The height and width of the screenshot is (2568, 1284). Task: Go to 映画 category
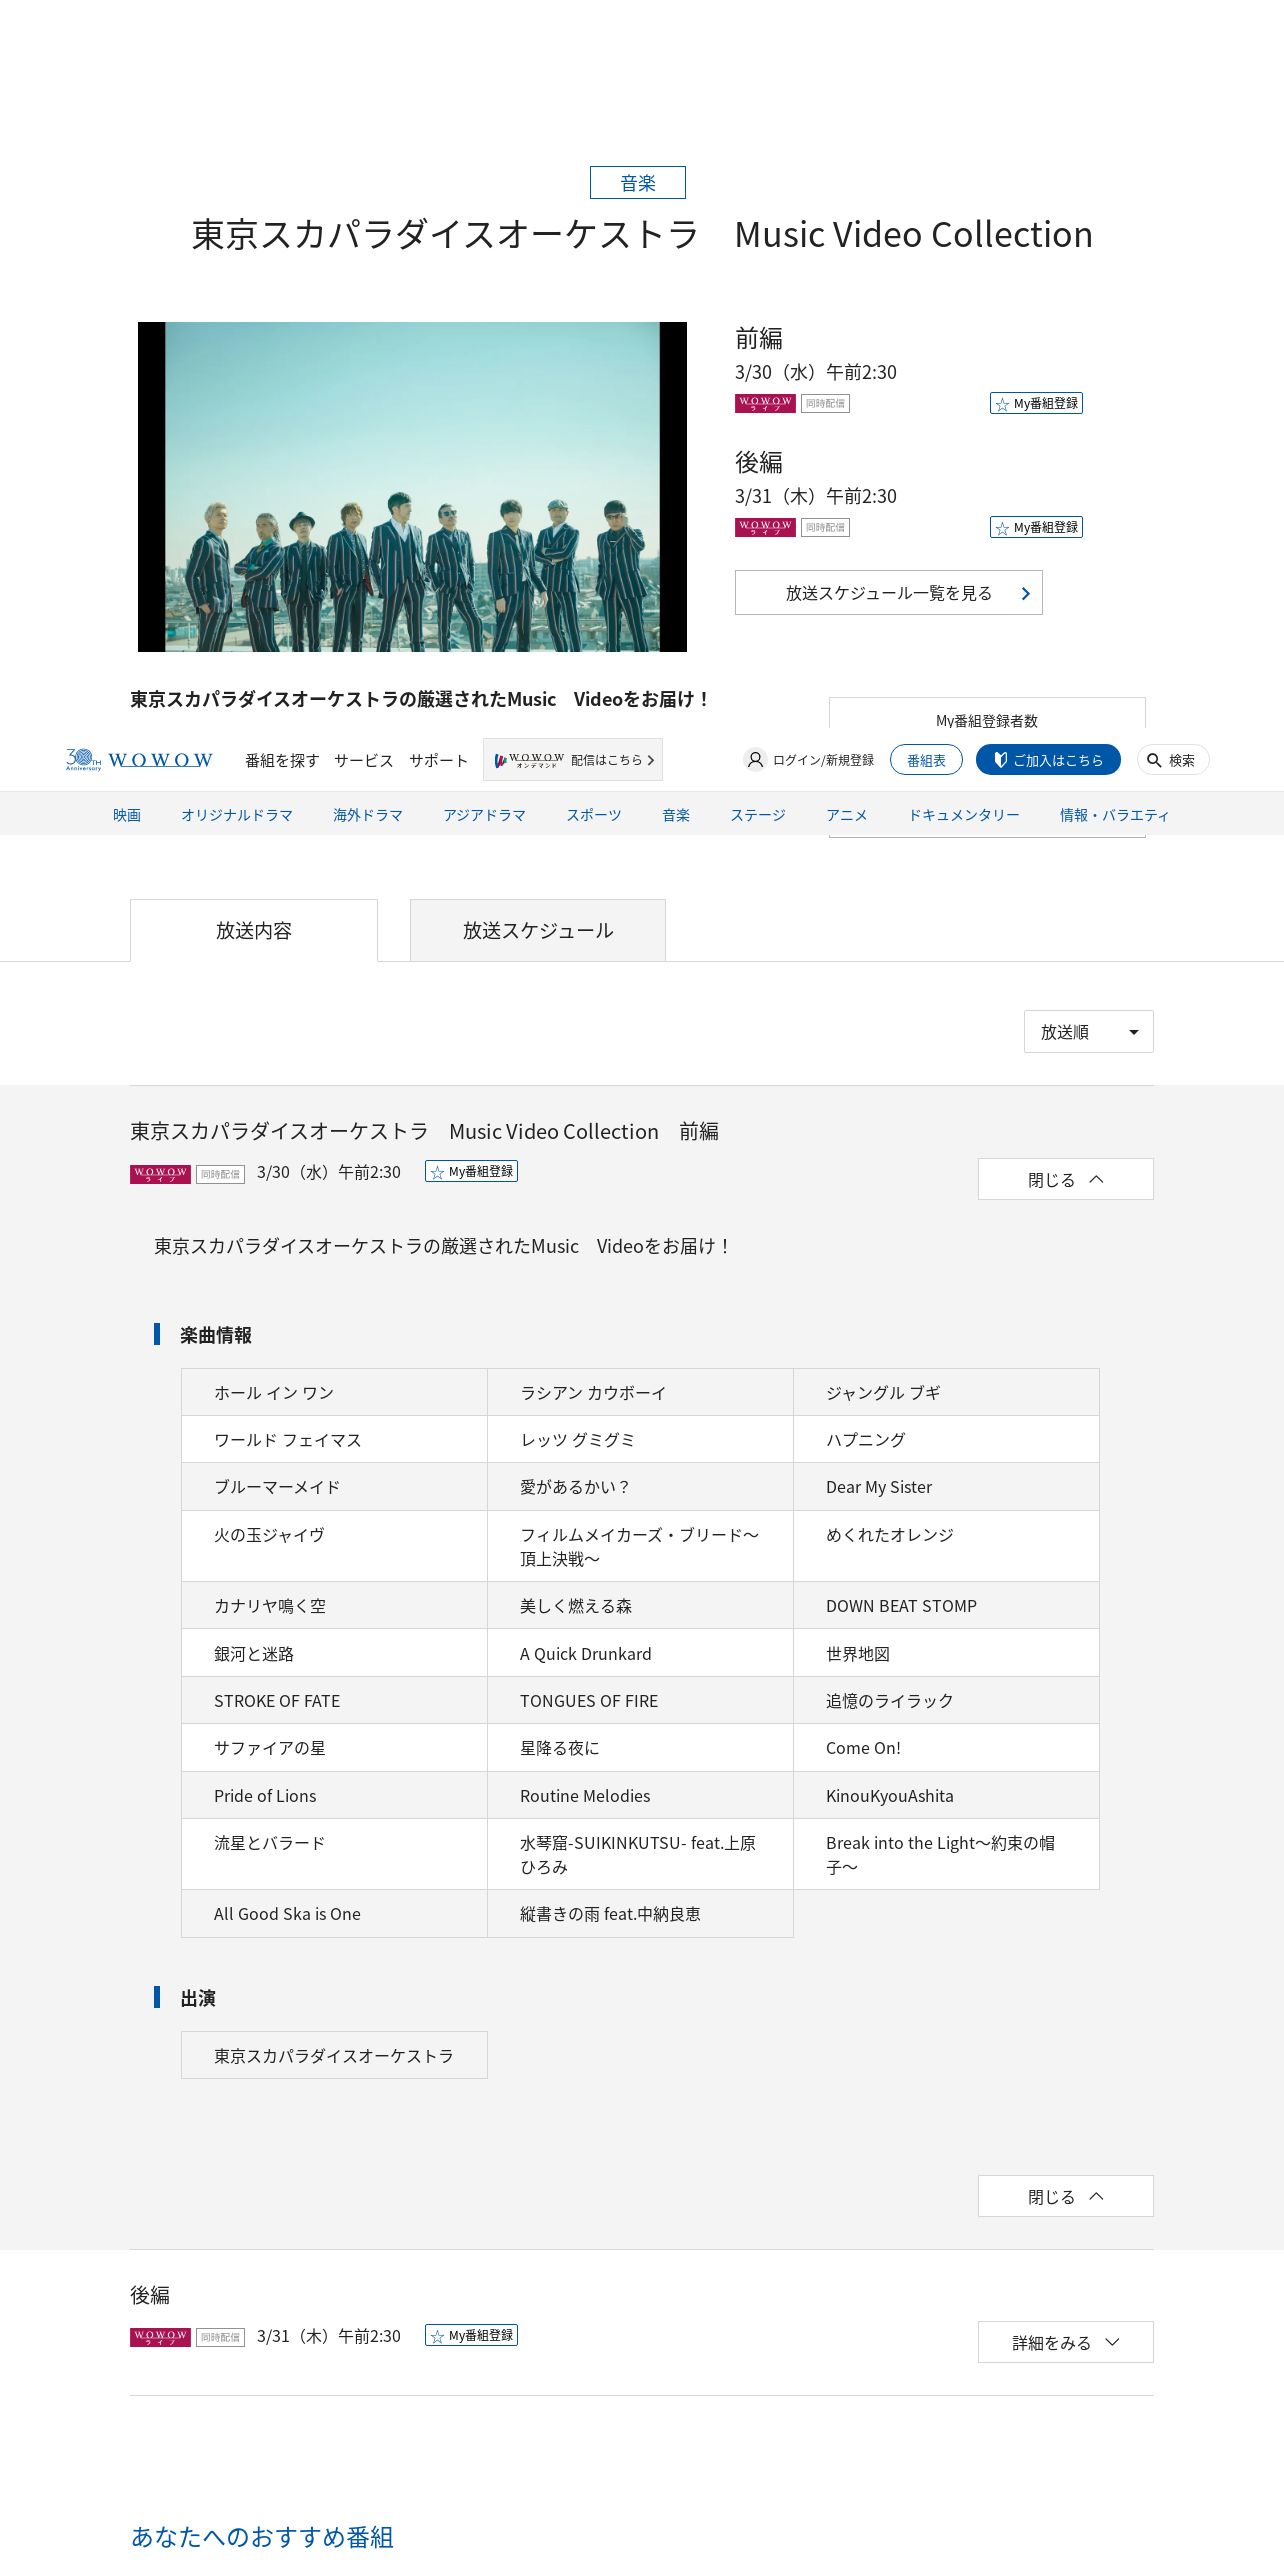(x=127, y=815)
